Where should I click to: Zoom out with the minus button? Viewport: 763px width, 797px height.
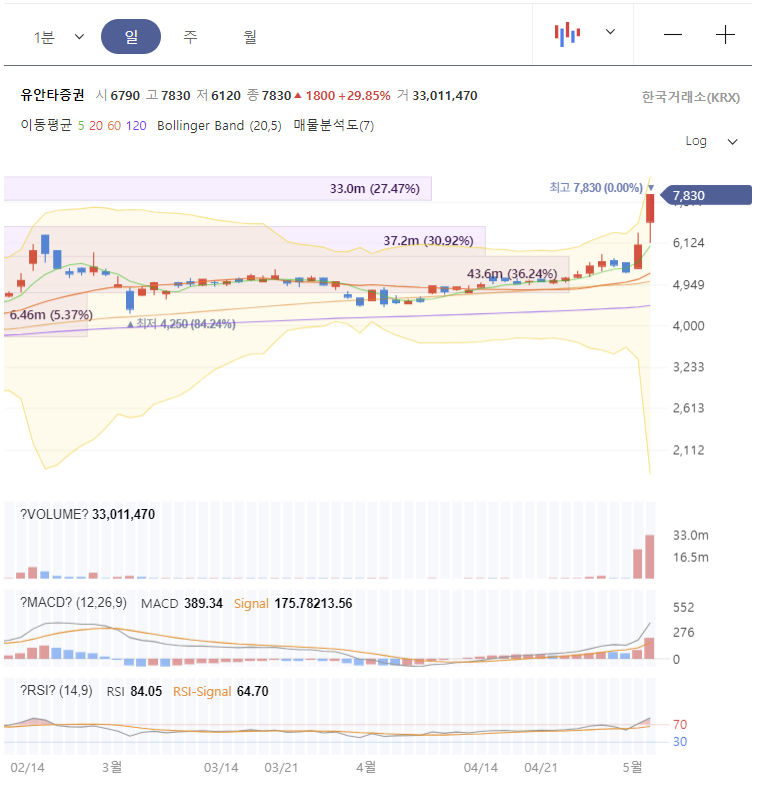tap(673, 35)
